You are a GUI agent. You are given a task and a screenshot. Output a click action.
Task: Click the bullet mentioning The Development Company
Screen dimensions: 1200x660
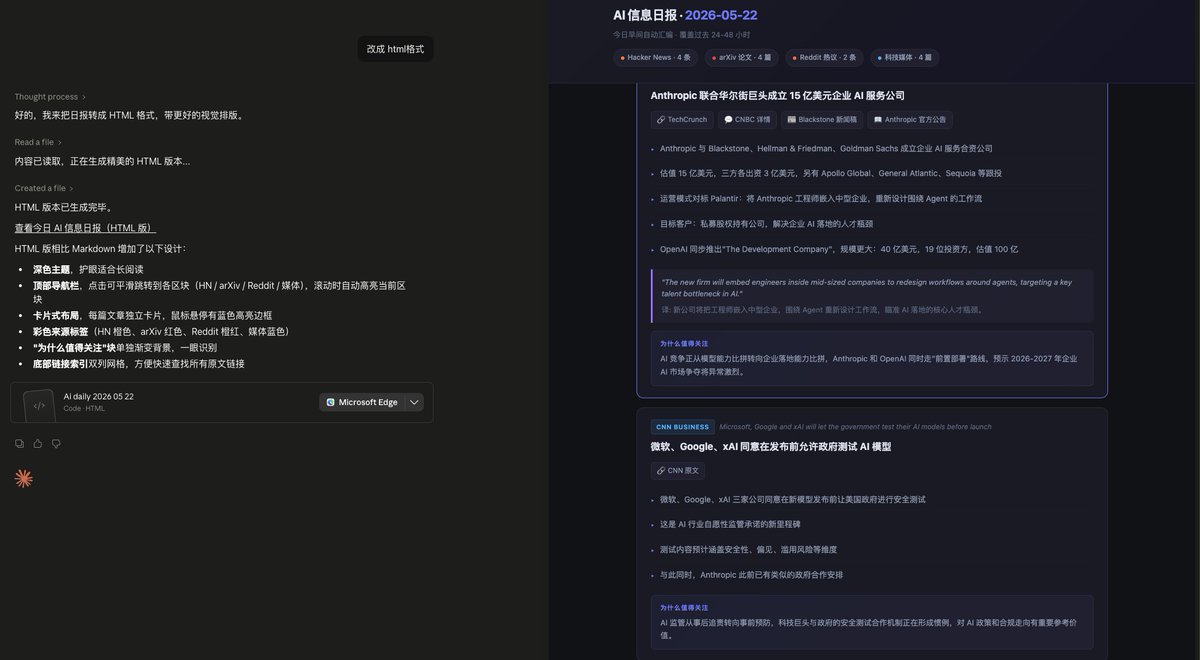(838, 249)
